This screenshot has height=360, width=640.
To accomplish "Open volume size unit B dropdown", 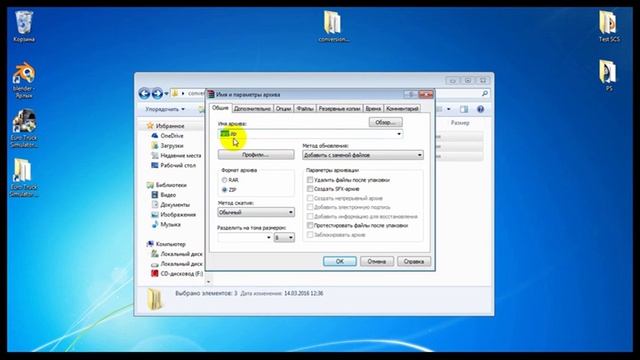I will 284,238.
